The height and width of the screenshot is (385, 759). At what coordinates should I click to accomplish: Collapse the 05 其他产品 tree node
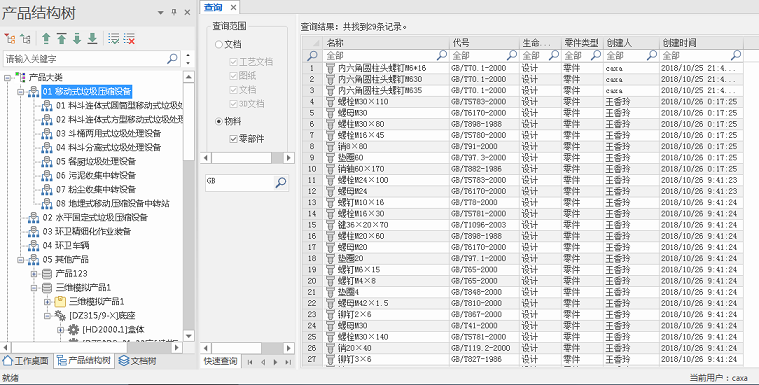point(20,260)
